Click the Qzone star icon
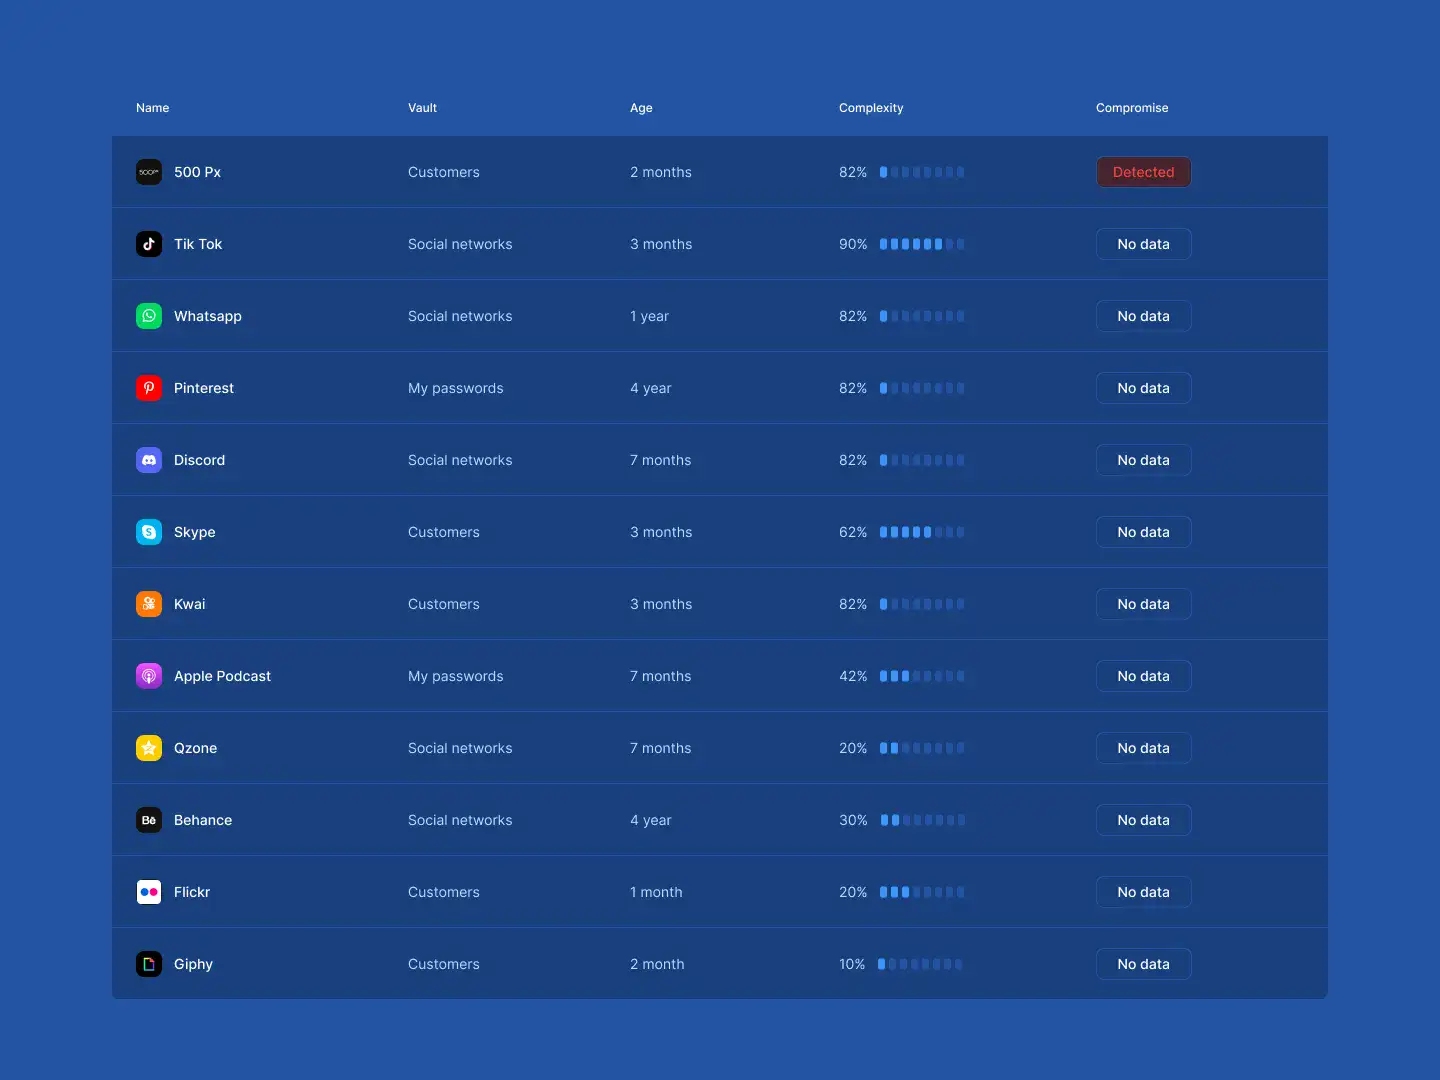 (149, 748)
